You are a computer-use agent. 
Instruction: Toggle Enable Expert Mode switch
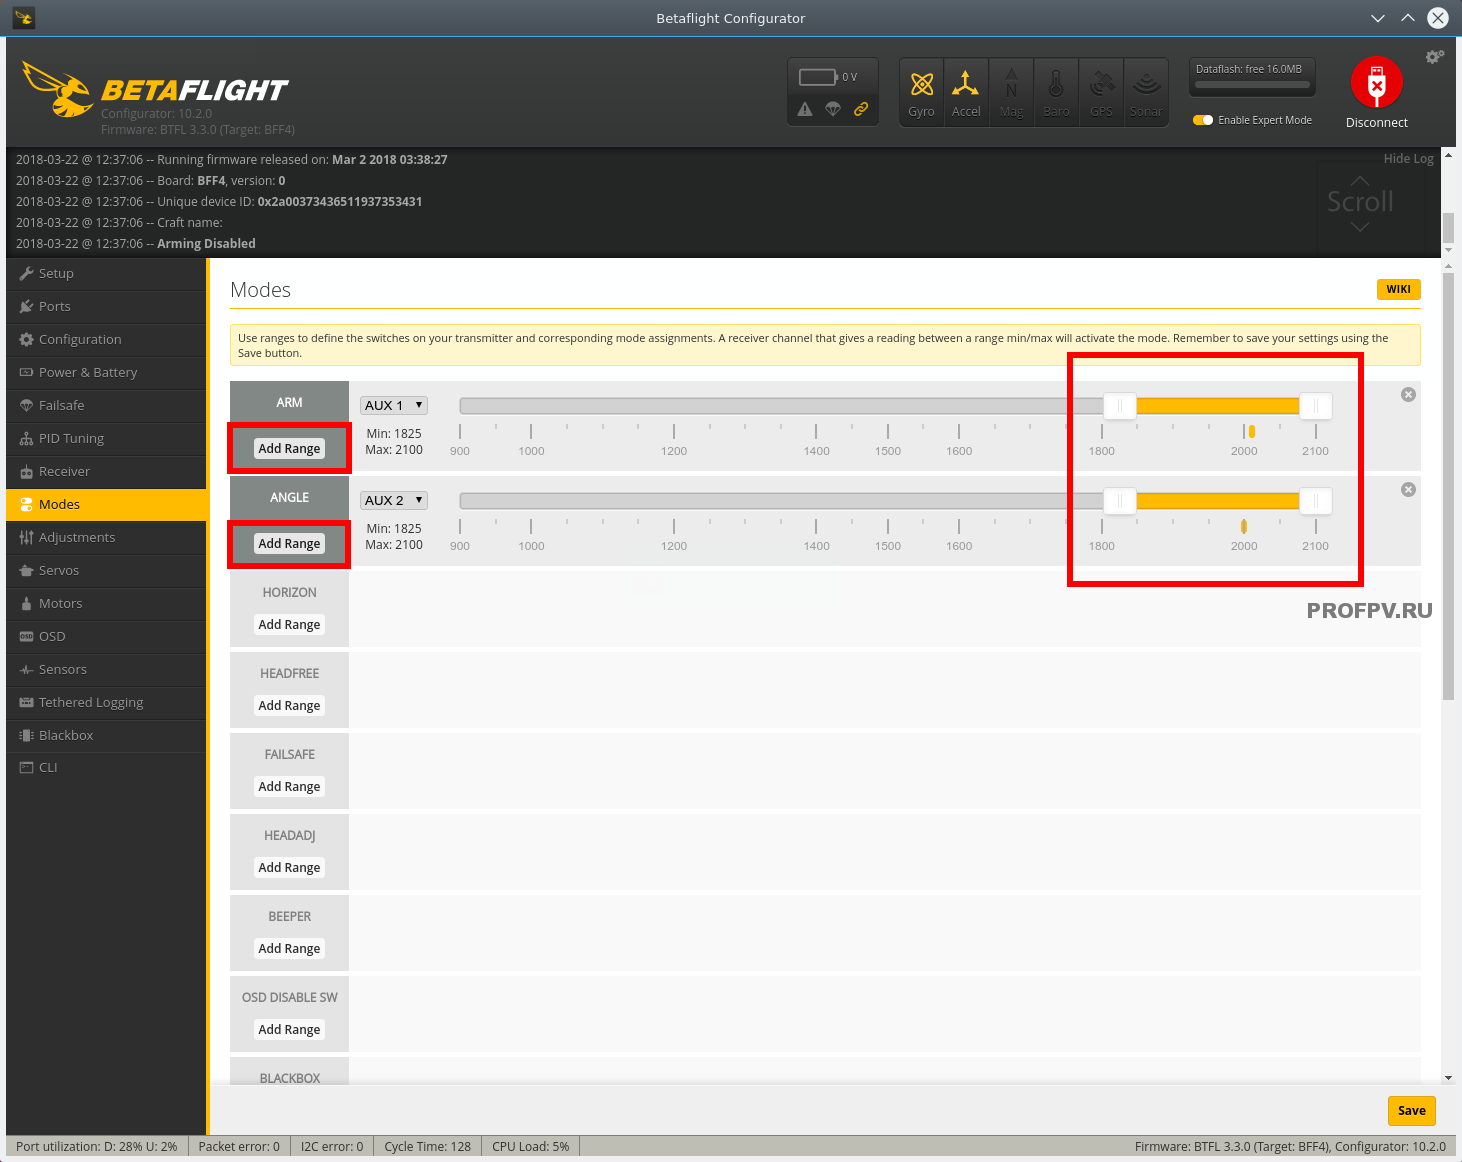point(1203,120)
